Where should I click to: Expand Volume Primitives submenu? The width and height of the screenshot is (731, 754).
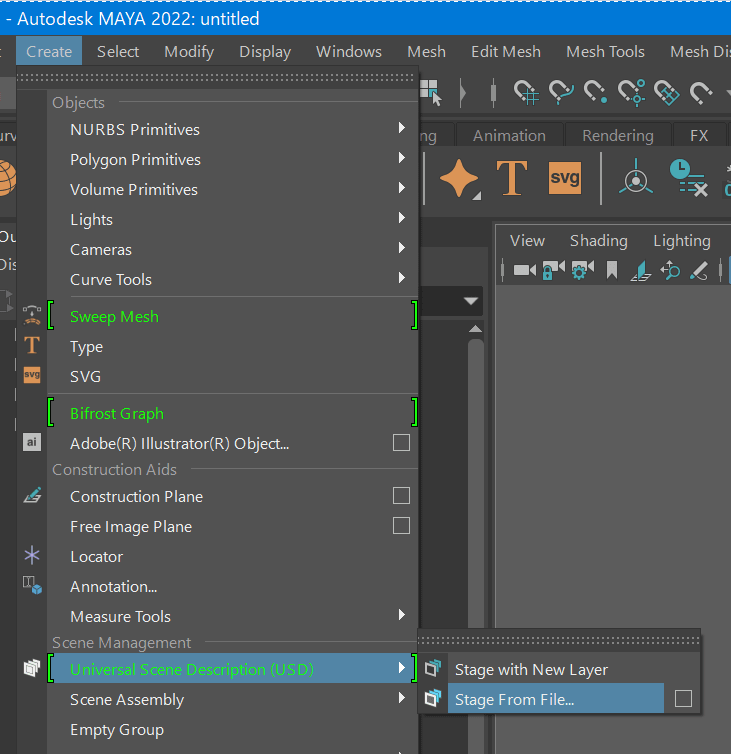(233, 189)
